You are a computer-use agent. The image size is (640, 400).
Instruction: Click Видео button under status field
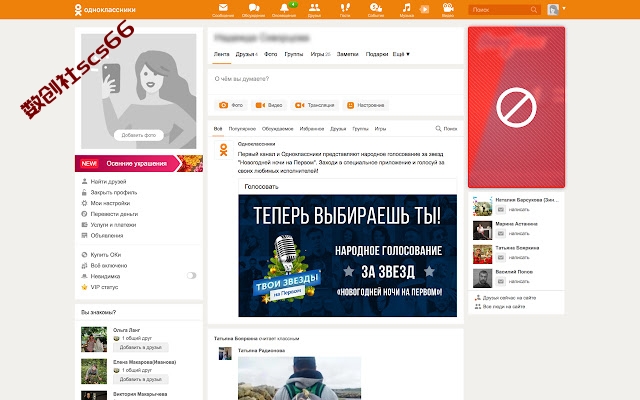[269, 105]
